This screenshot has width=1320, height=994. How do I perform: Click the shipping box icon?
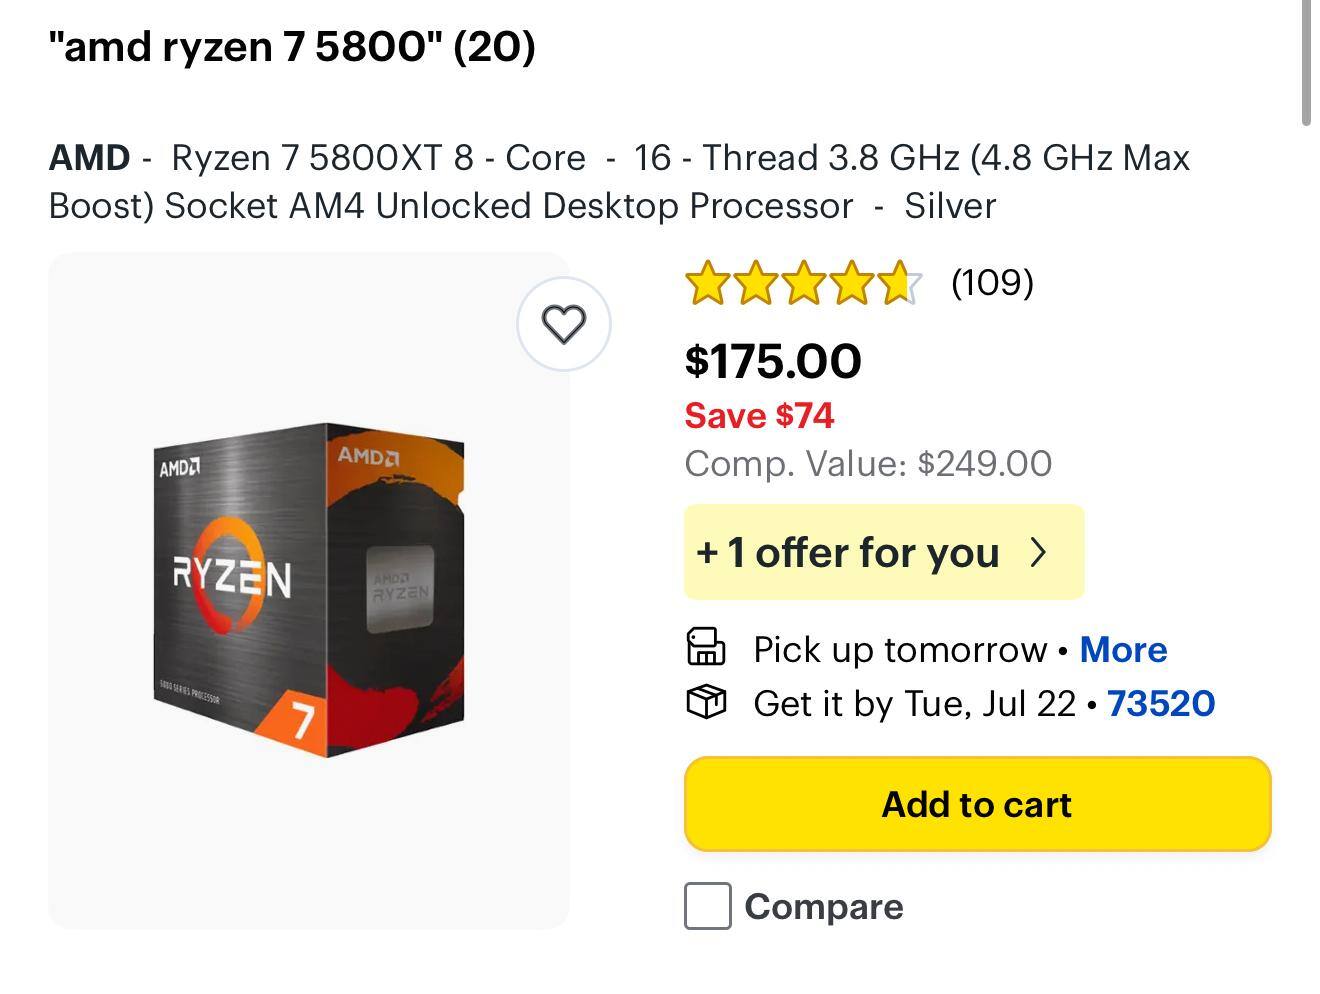[x=705, y=702]
